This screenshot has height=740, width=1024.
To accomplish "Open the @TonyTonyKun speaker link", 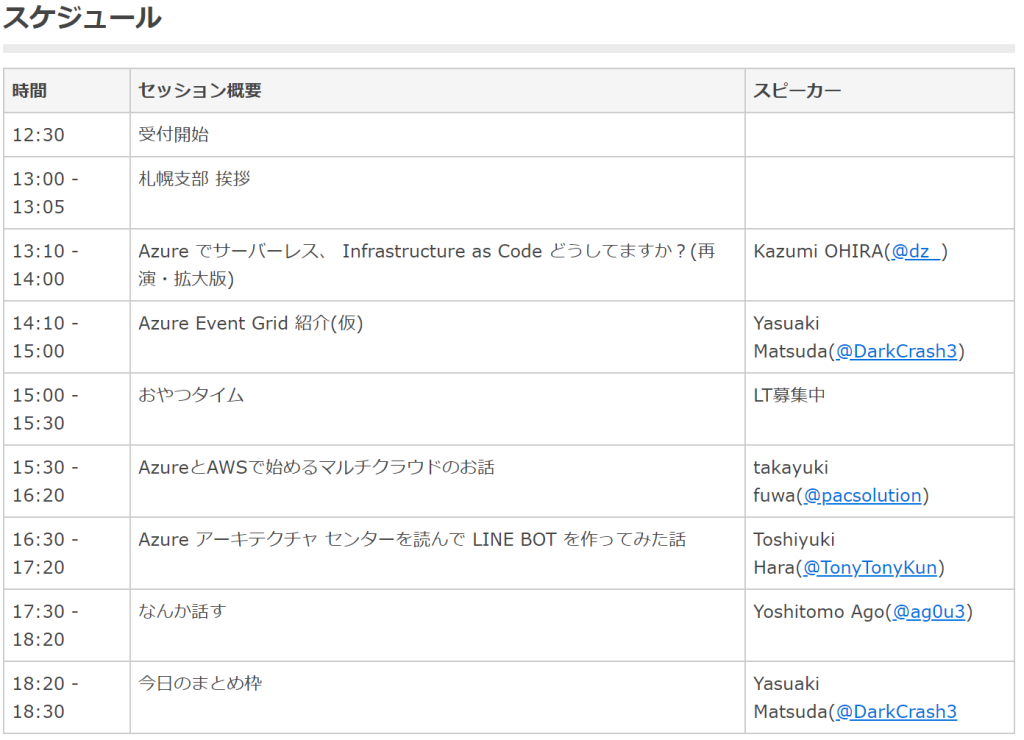I will [870, 568].
